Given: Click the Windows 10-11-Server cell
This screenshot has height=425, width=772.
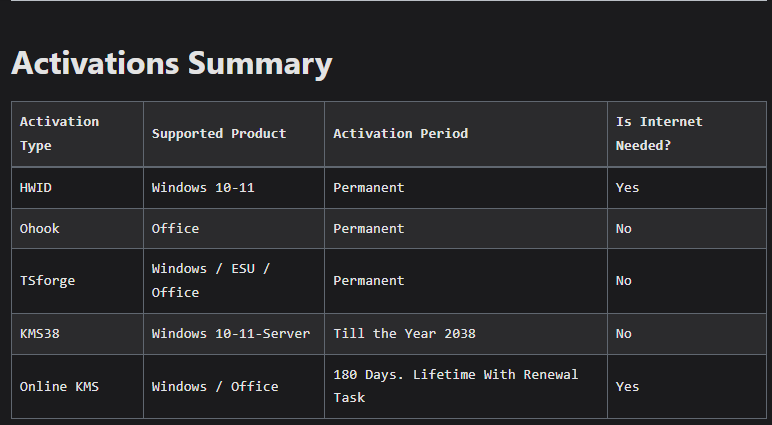Looking at the screenshot, I should 230,333.
